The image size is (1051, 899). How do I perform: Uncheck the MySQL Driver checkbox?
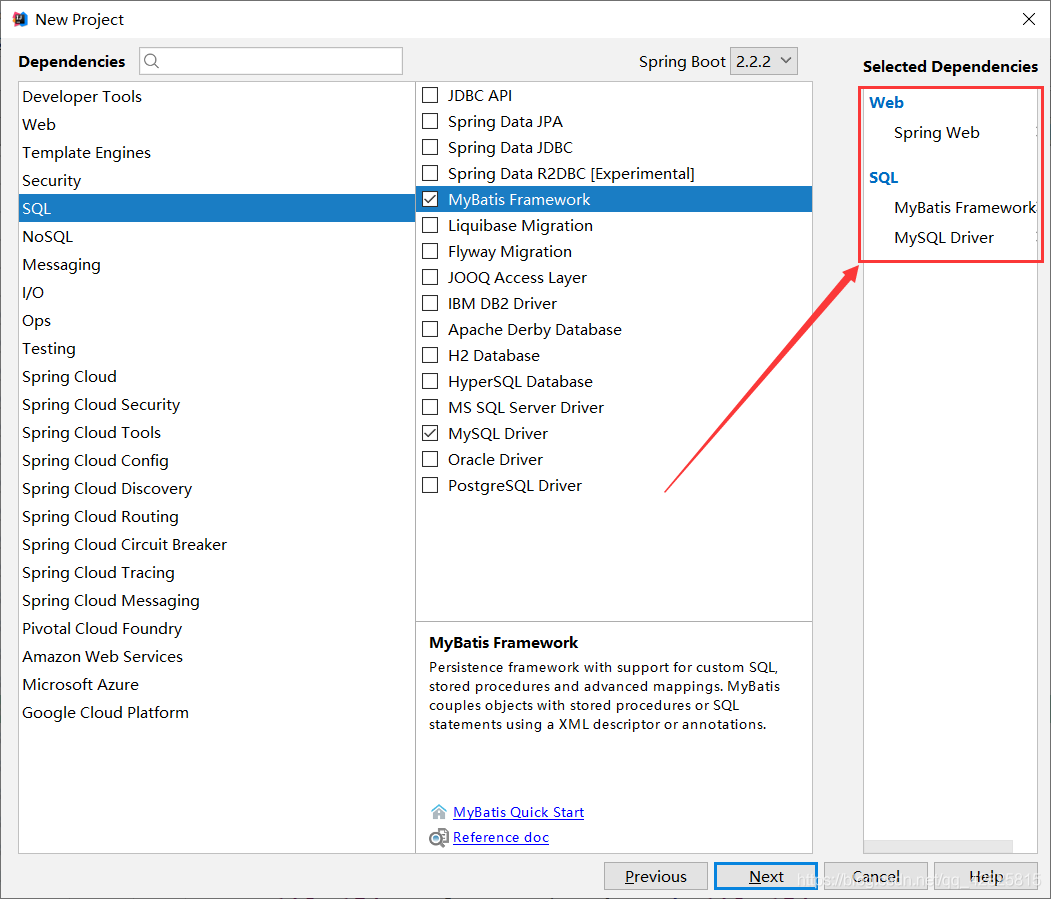pos(430,434)
